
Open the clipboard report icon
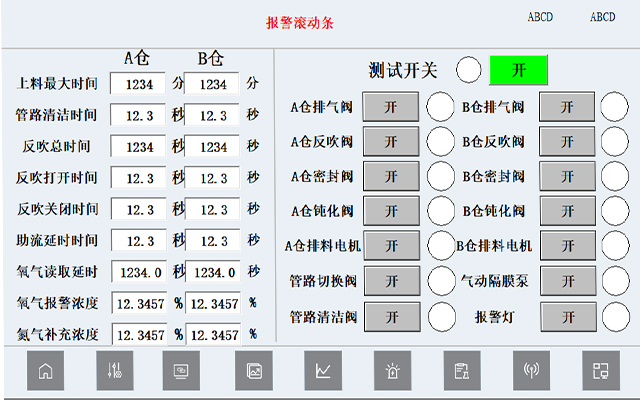click(x=462, y=370)
